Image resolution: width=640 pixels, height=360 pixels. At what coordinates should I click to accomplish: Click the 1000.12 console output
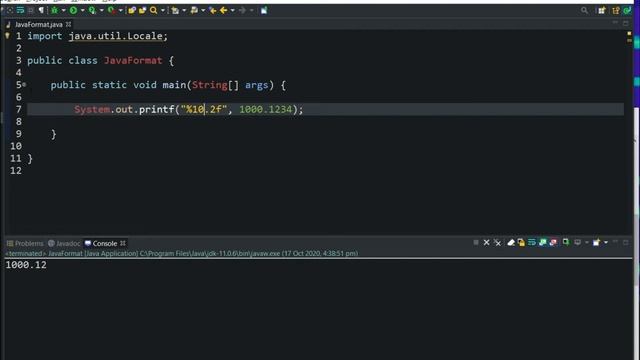26,265
